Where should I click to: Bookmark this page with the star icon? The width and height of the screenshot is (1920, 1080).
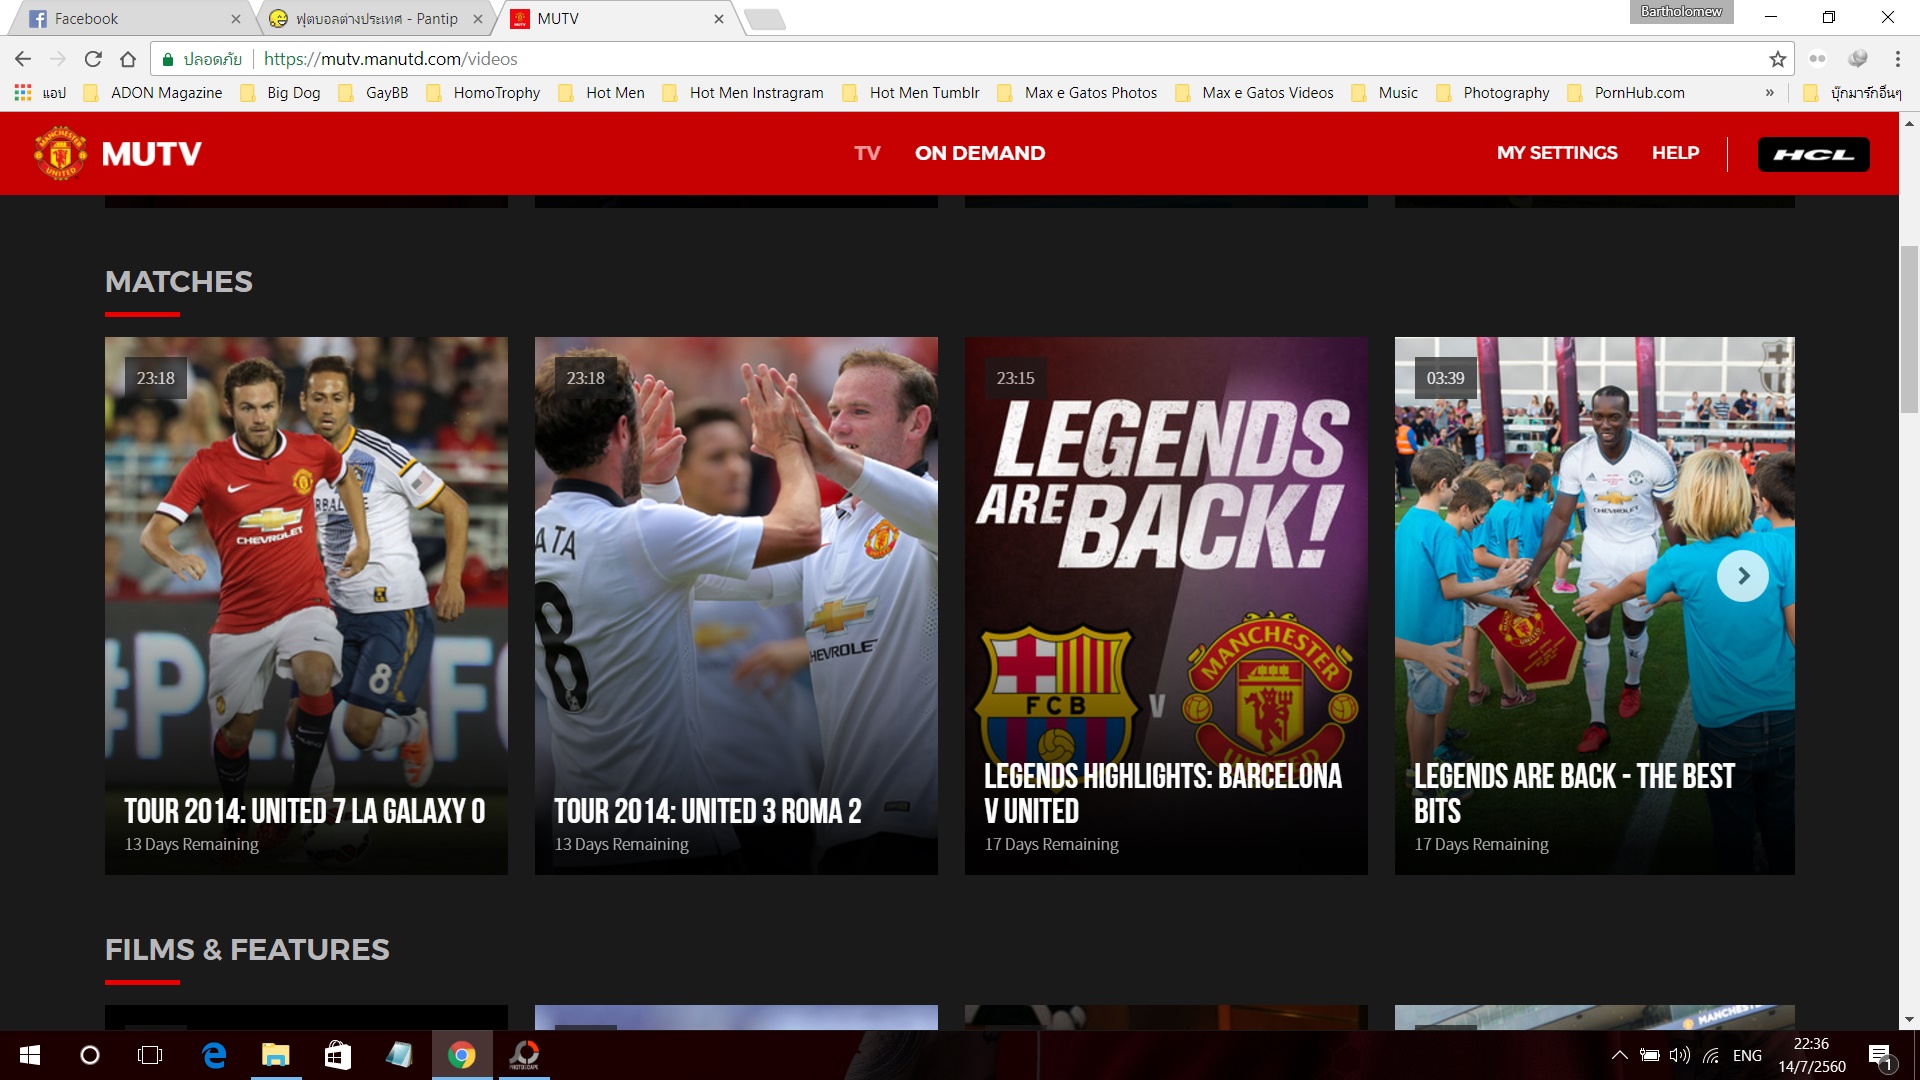1777,59
